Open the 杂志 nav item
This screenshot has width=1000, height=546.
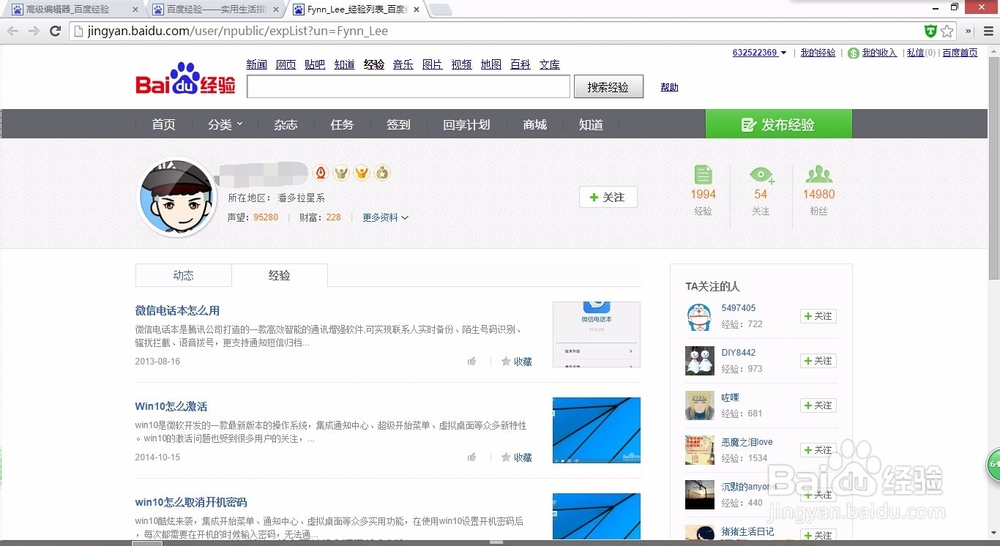point(286,124)
